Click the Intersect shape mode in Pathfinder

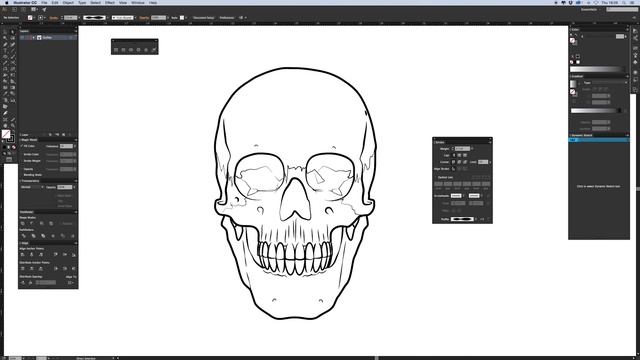pyautogui.click(x=42, y=223)
